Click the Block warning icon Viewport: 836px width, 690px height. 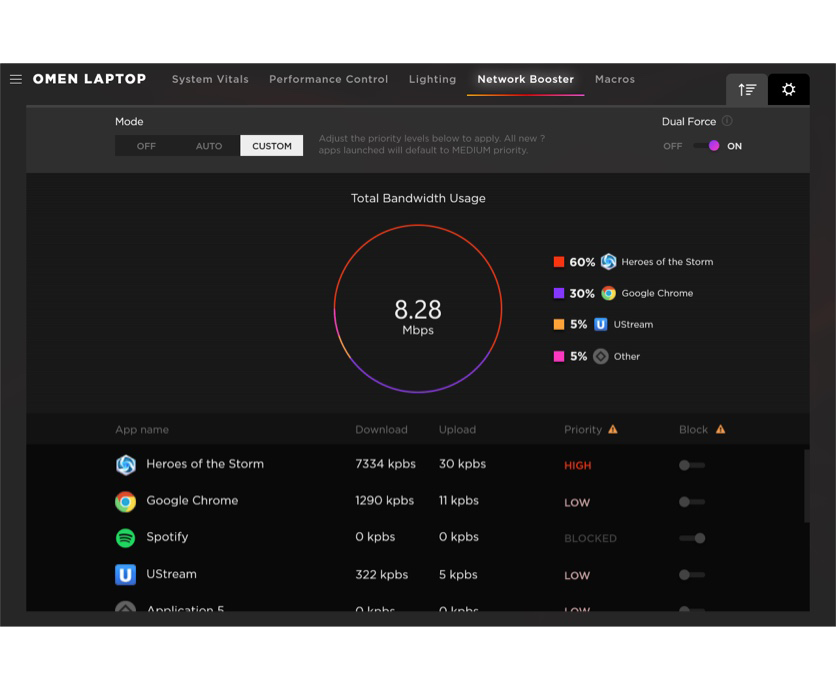point(721,429)
